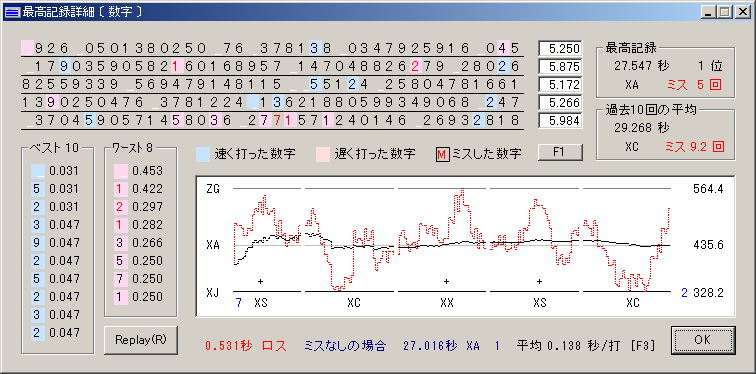The height and width of the screenshot is (374, 756).
Task: Click the ZG level label on graph
Action: [213, 189]
